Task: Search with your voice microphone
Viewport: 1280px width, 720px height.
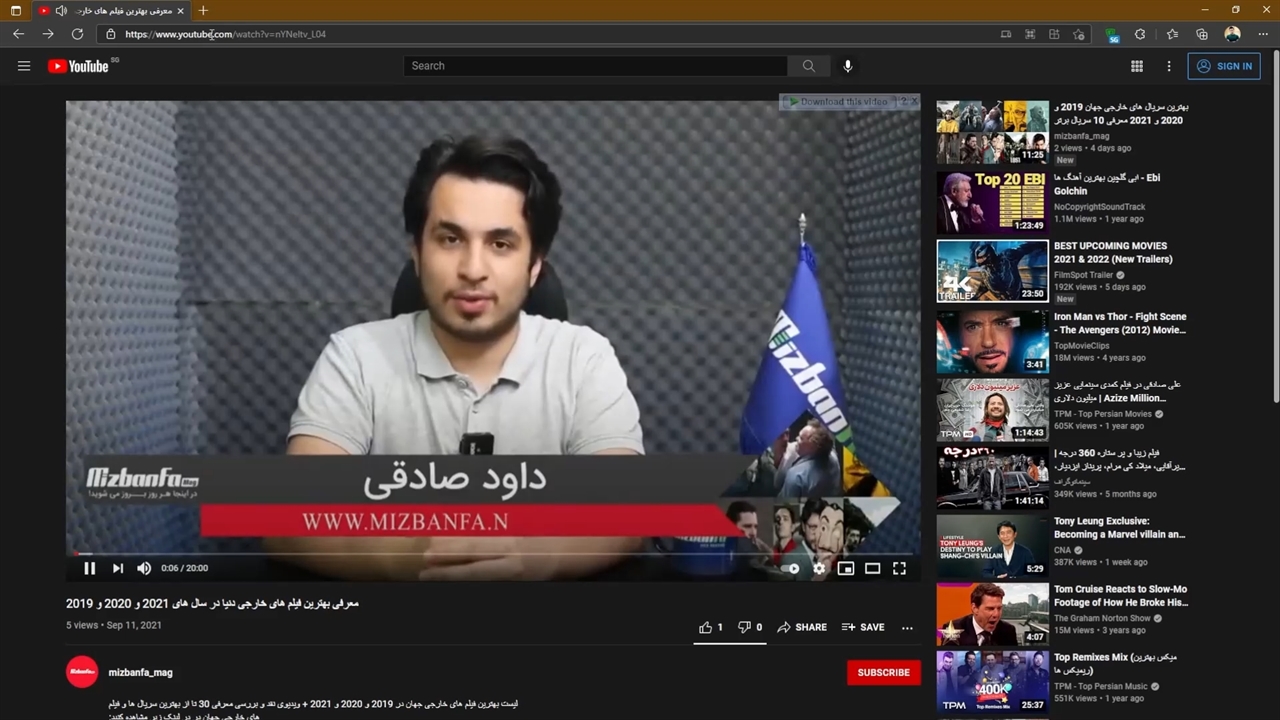Action: pos(847,66)
